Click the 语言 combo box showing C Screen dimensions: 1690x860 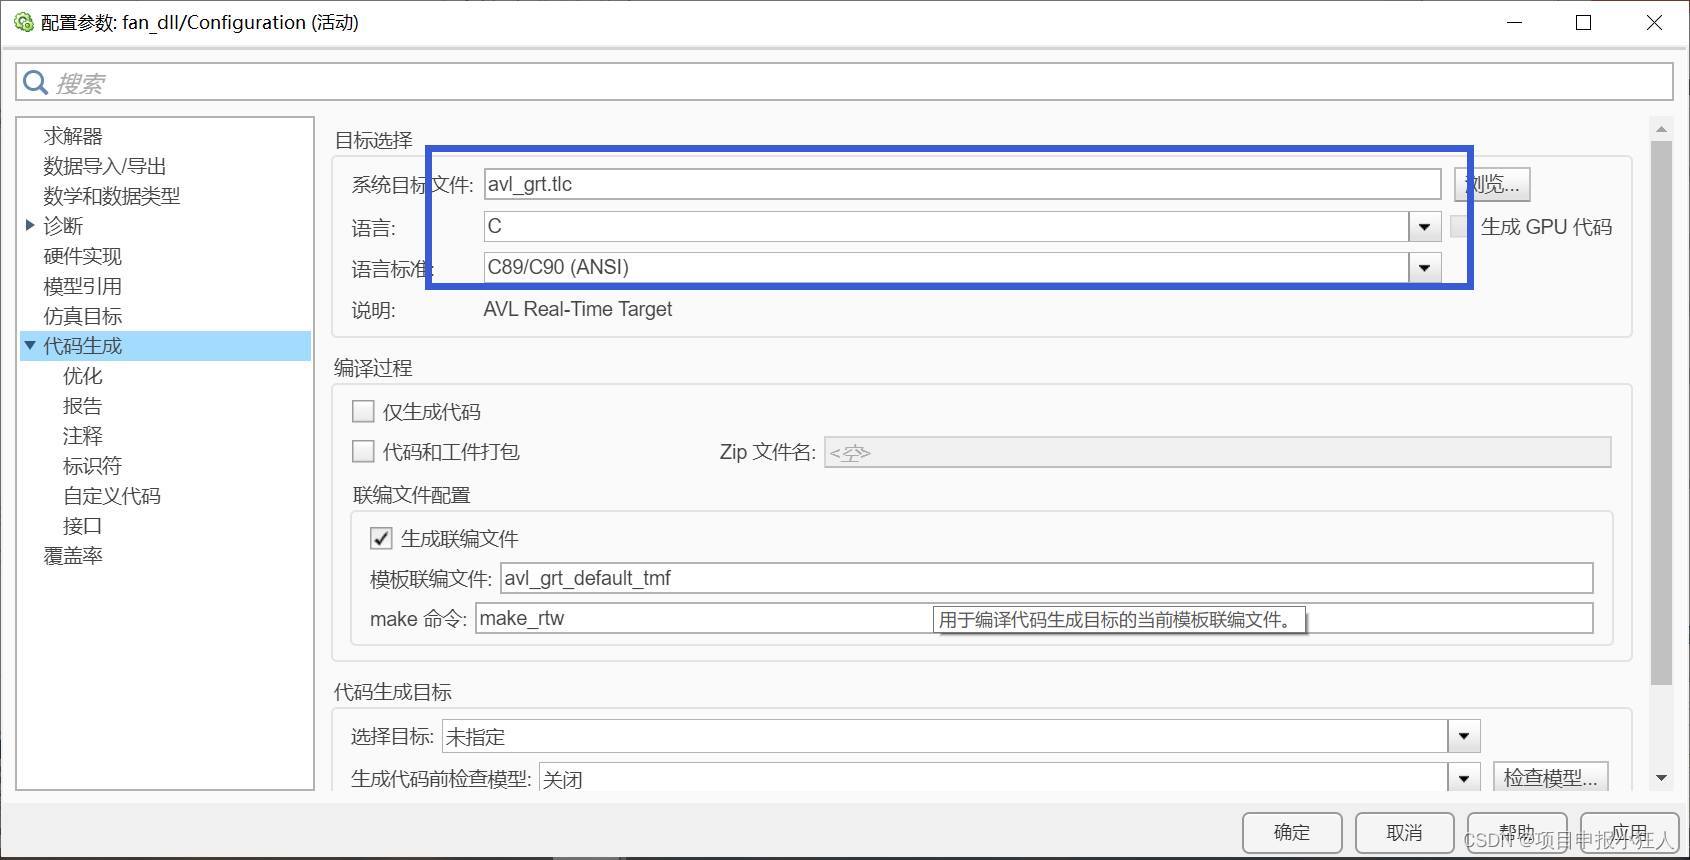point(962,227)
